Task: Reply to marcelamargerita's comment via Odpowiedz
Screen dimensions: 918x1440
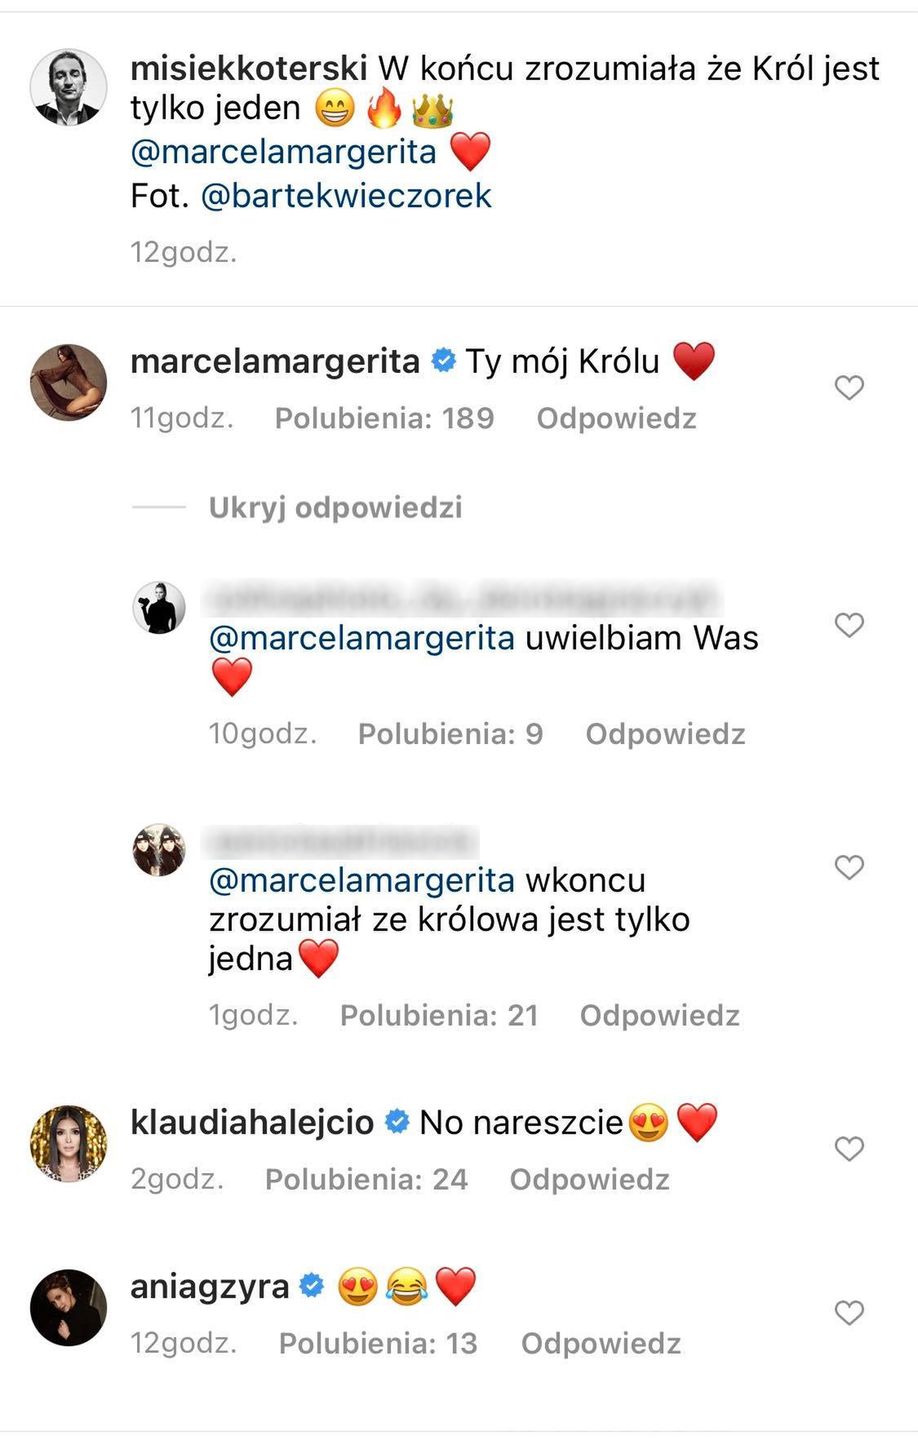Action: (x=616, y=418)
